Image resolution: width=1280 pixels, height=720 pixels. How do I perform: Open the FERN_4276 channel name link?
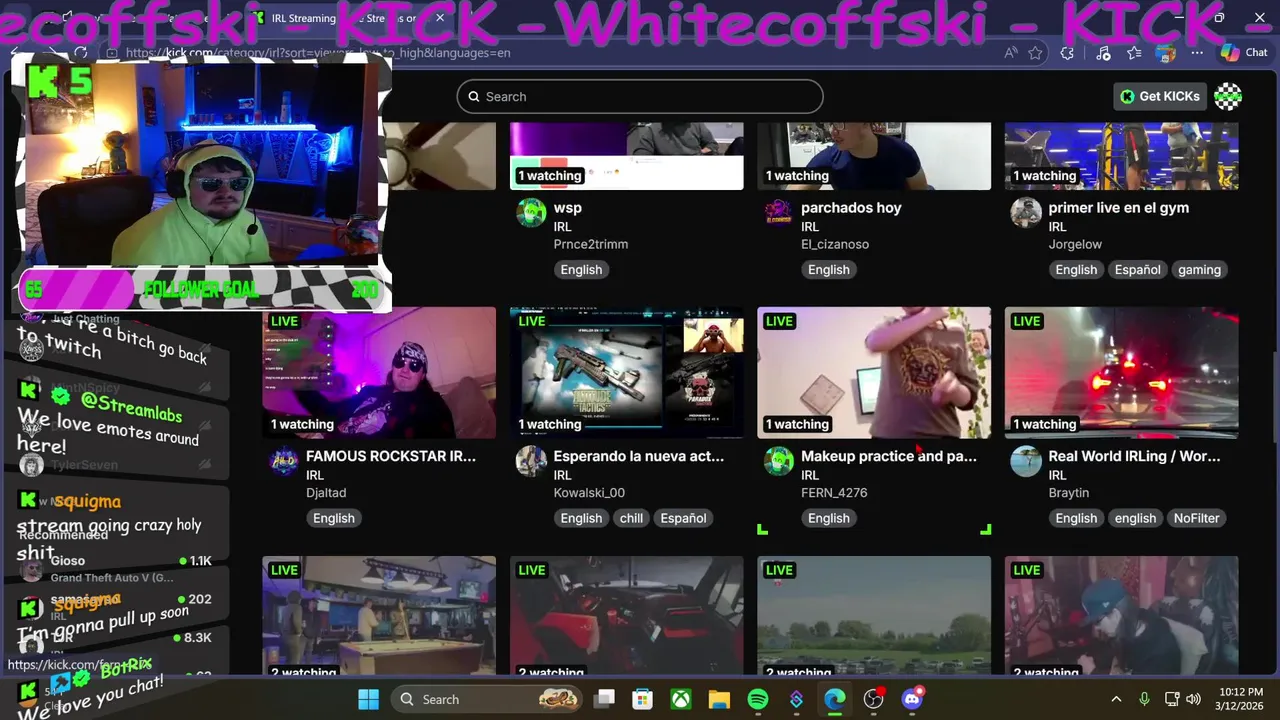(834, 493)
